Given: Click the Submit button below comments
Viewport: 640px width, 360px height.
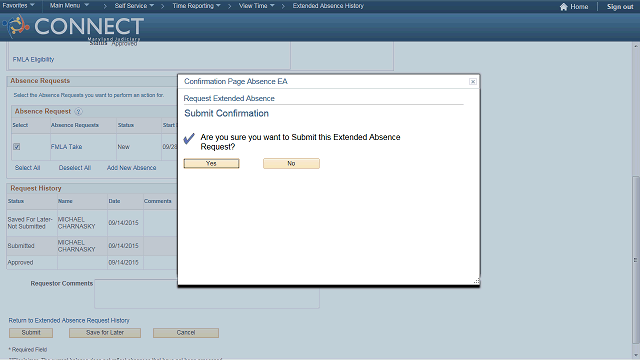Looking at the screenshot, I should 31,333.
